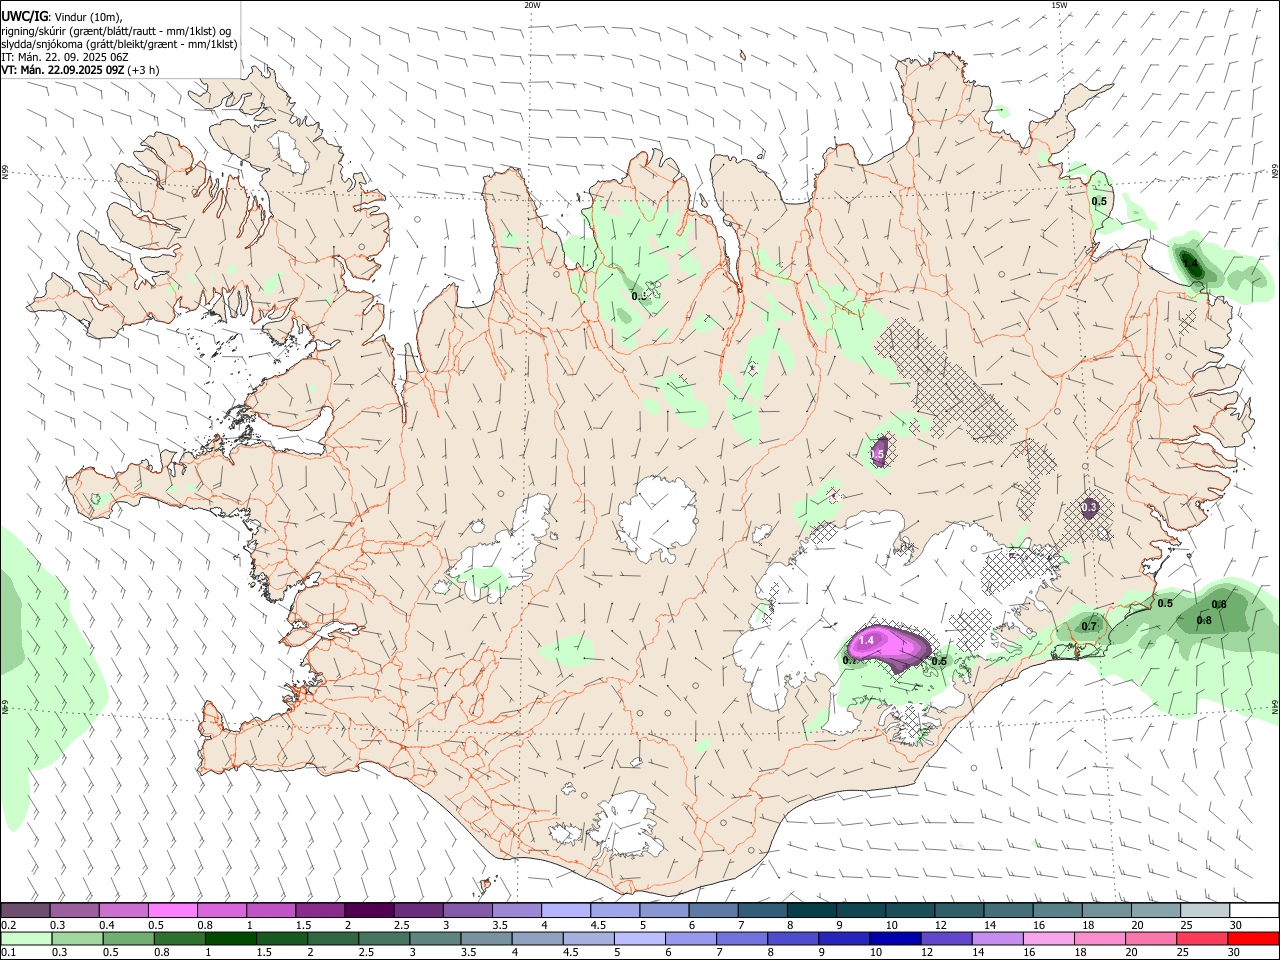Click the valid time line 'VT: Mán. 22.09.2025 09Z'
This screenshot has height=960, width=1280.
[62, 70]
